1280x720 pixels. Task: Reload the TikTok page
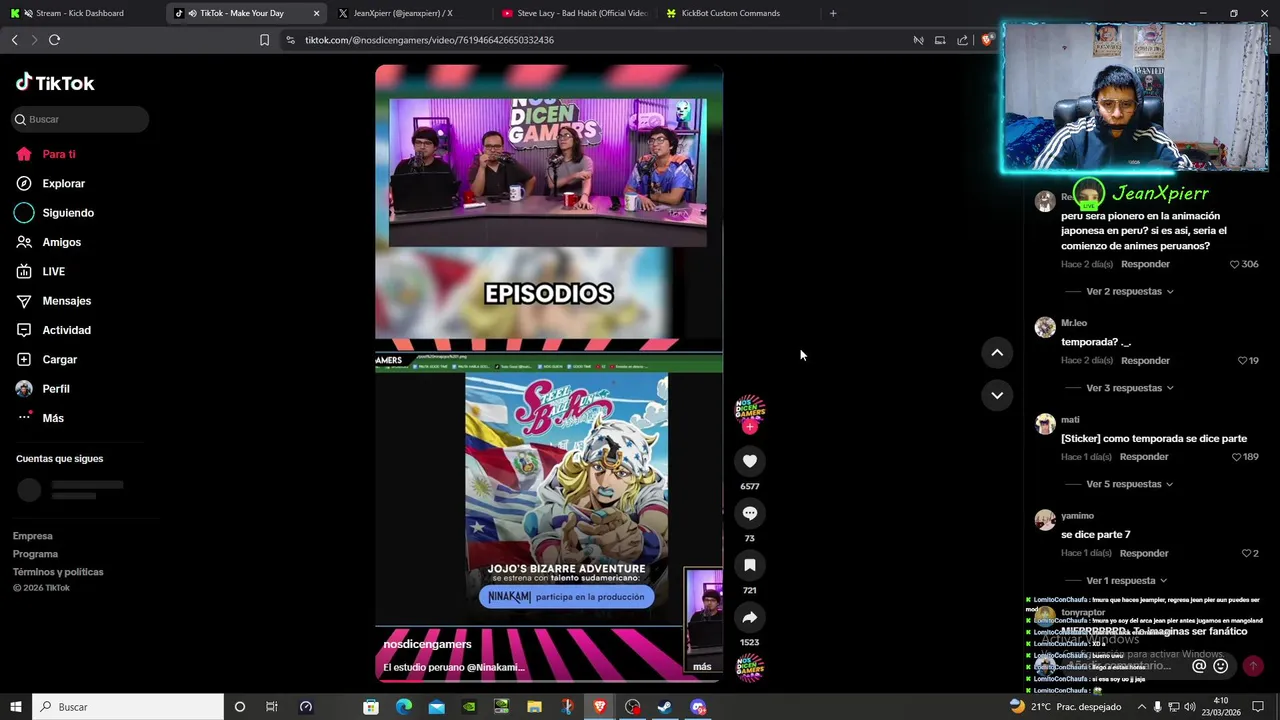[x=54, y=40]
